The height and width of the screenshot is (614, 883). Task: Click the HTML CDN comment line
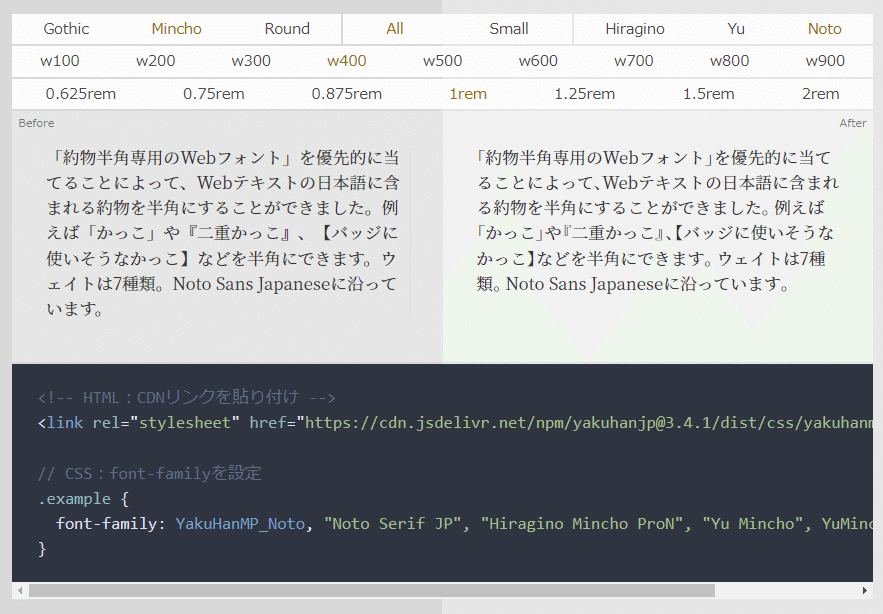tap(186, 397)
